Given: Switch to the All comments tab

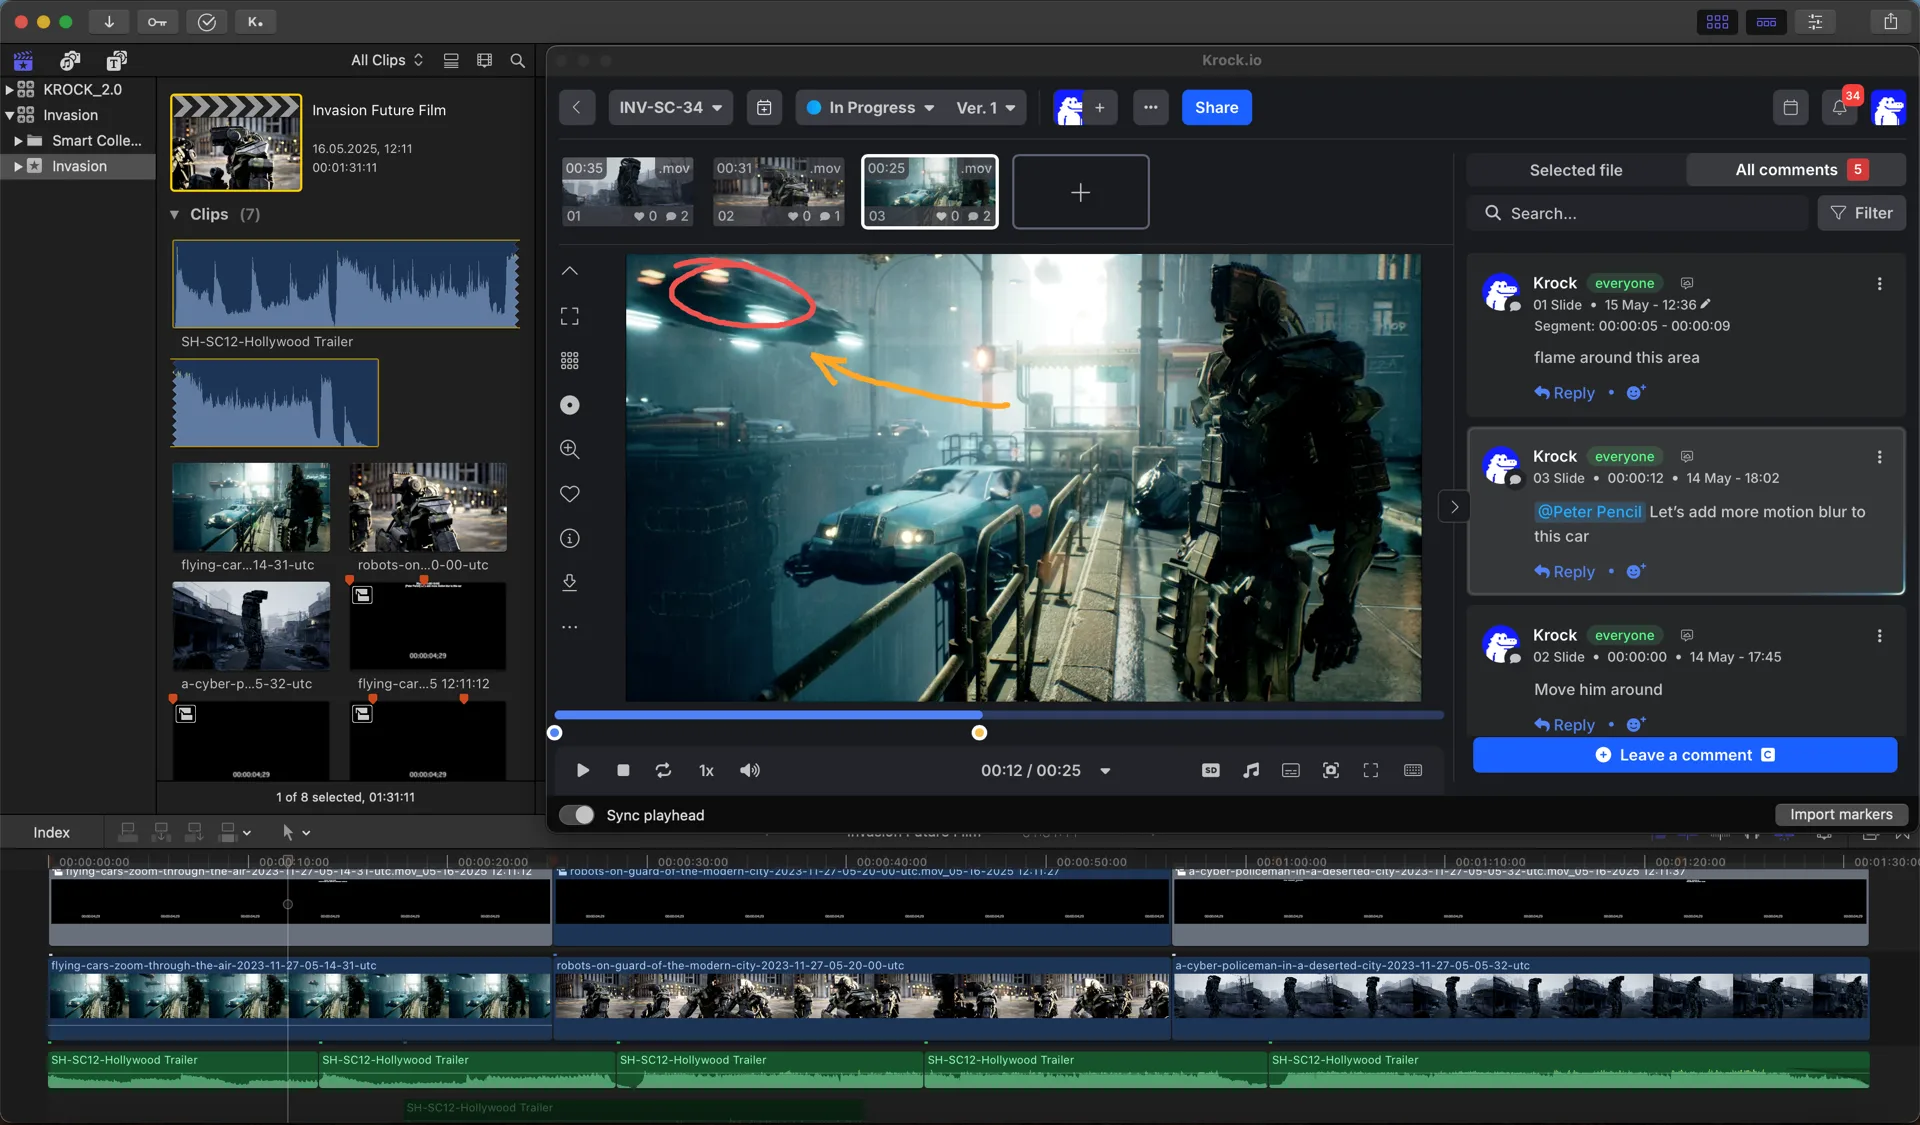Looking at the screenshot, I should click(x=1786, y=170).
